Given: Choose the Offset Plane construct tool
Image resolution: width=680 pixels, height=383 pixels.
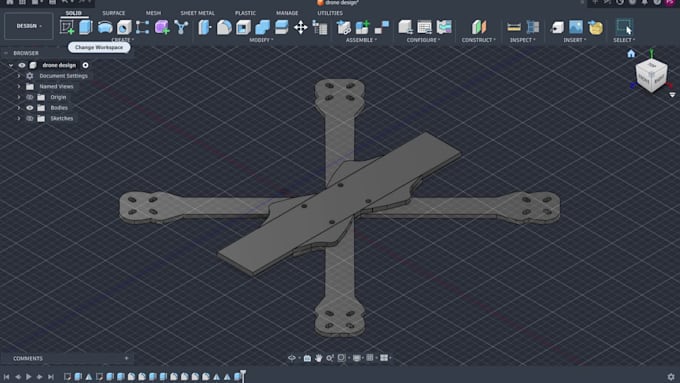Looking at the screenshot, I should point(479,27).
